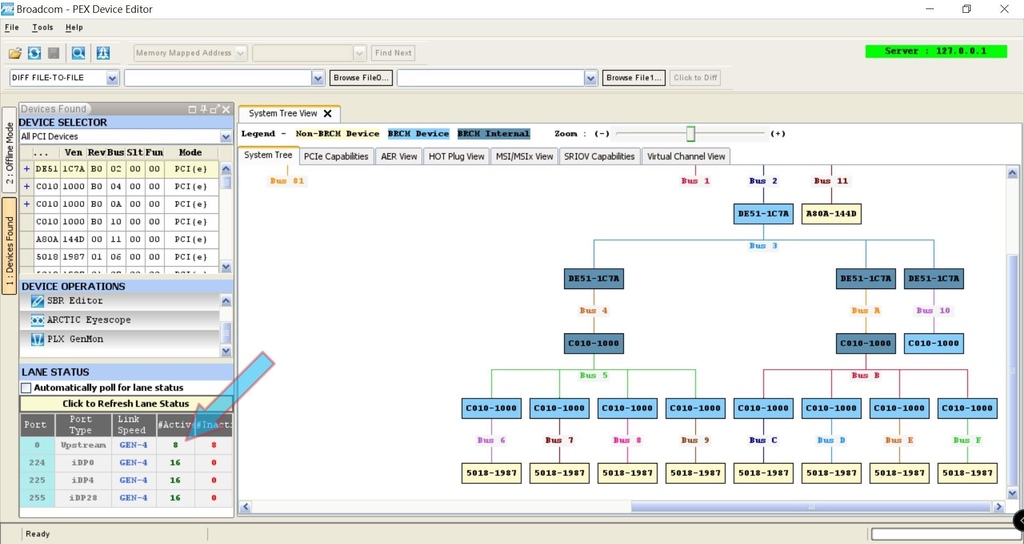Screen dimensions: 1024x544
Task: Switch to the AER View tab
Action: (x=399, y=157)
